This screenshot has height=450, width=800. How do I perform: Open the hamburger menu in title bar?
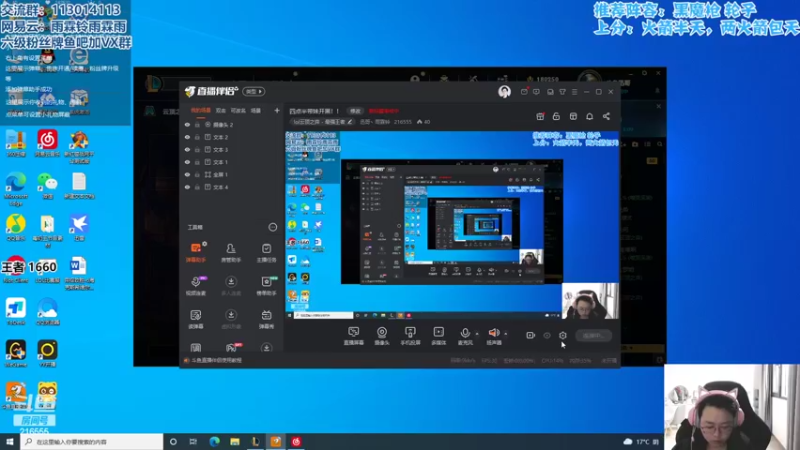tap(574, 92)
